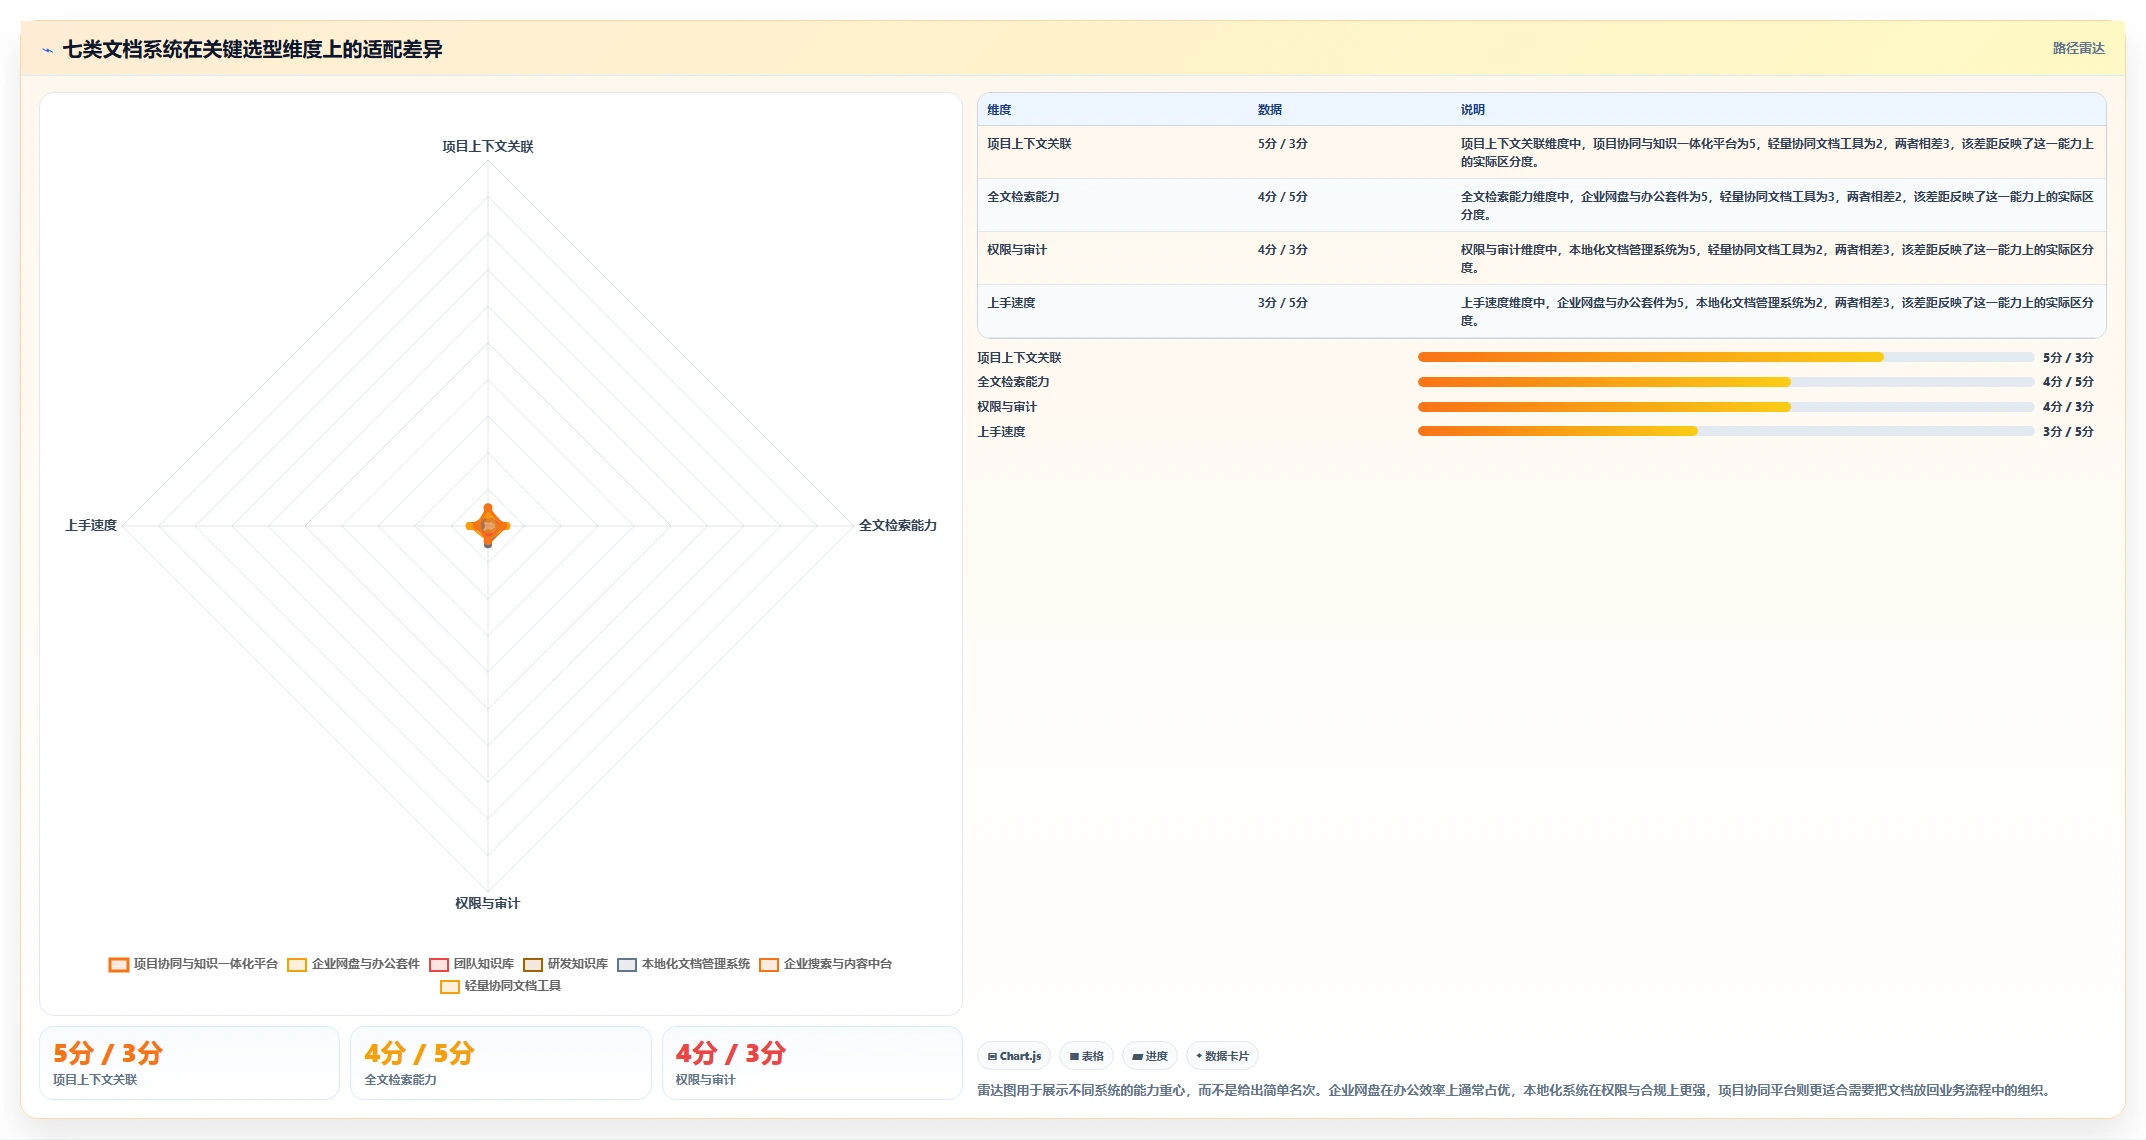Click the 进度 tag

[1150, 1056]
